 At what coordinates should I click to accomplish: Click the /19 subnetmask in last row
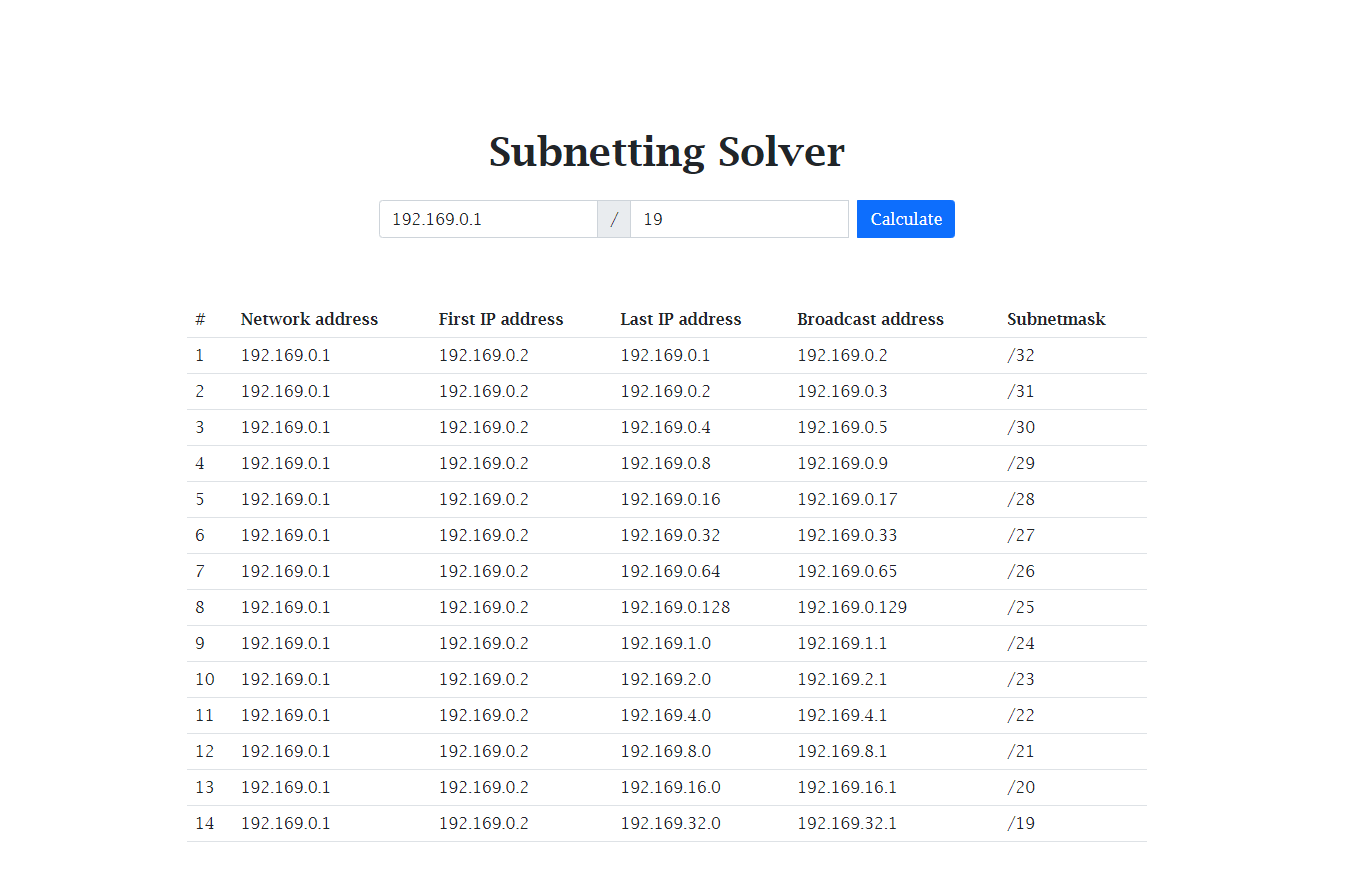(x=1021, y=823)
